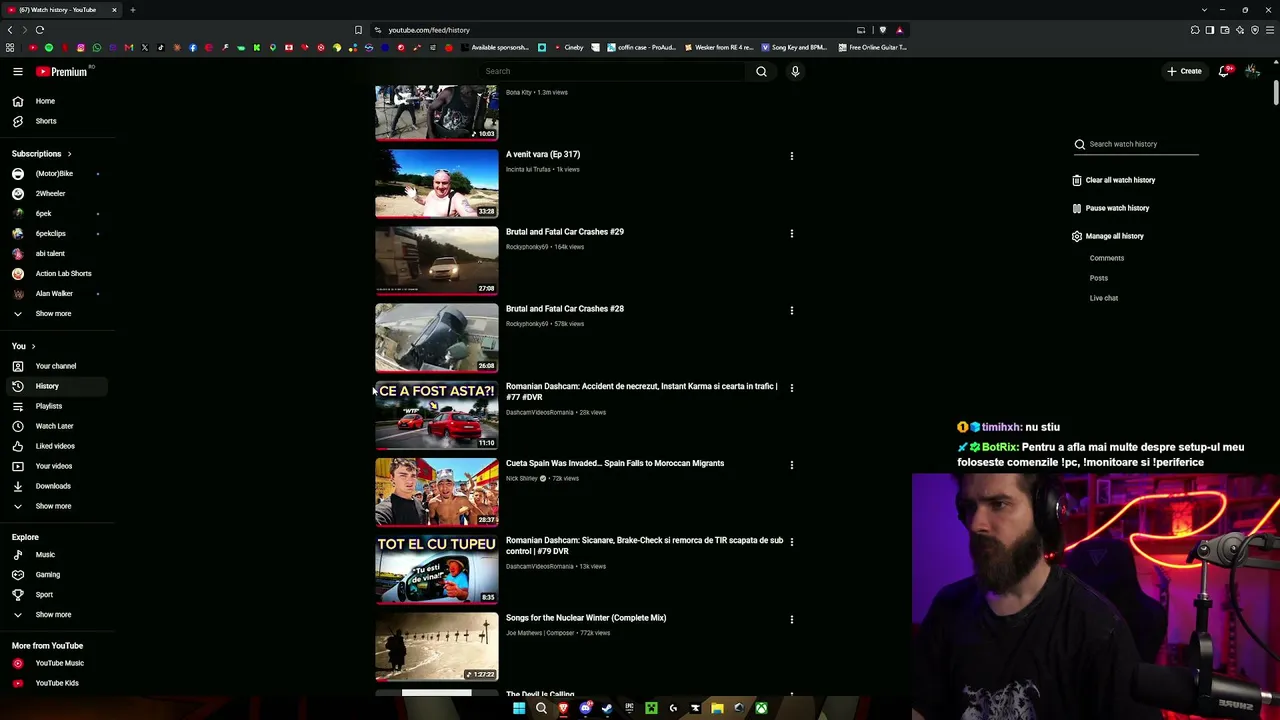This screenshot has height=720, width=1280.
Task: Click the YouTube Premium logo
Action: coord(62,71)
